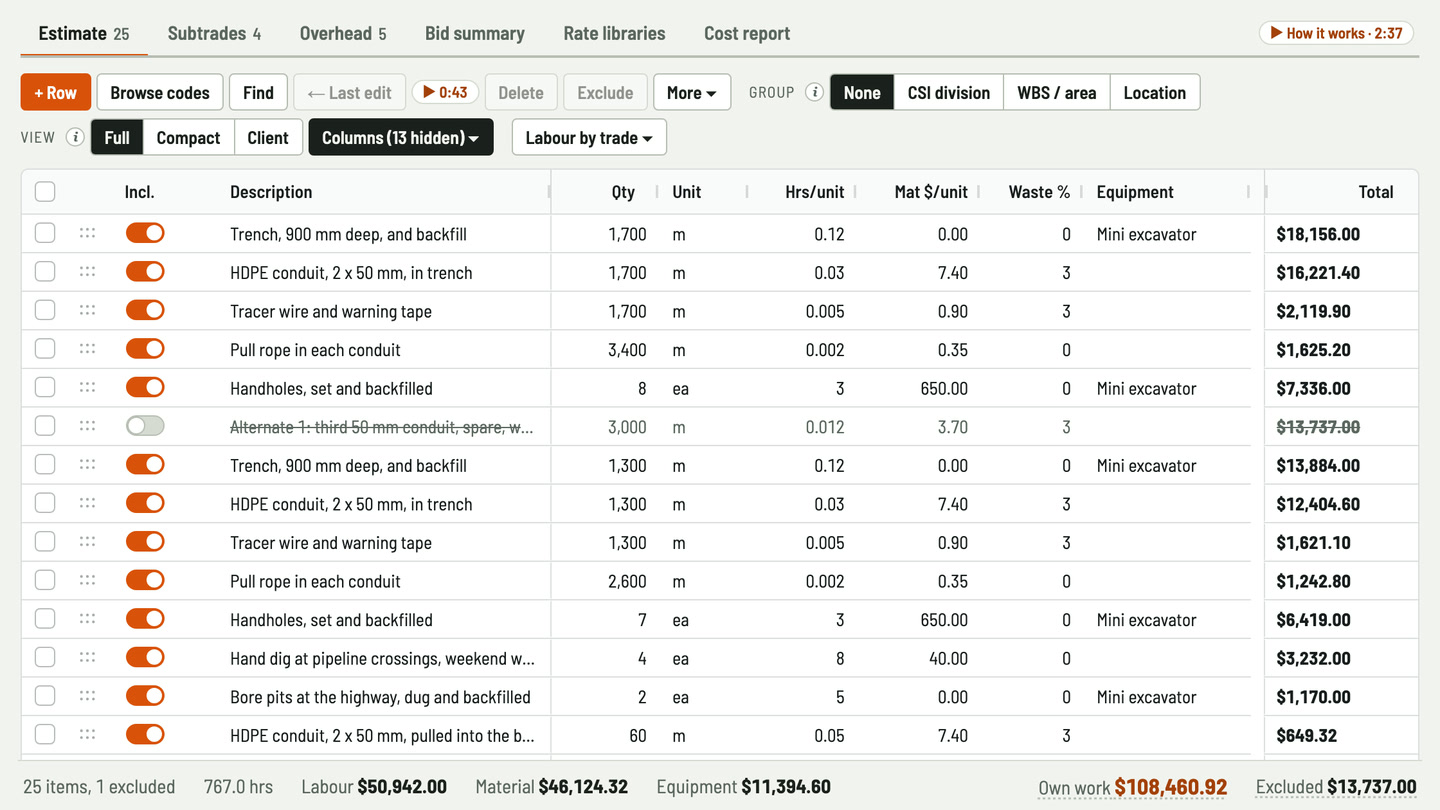
Task: Select all rows with header checkbox
Action: [x=45, y=192]
